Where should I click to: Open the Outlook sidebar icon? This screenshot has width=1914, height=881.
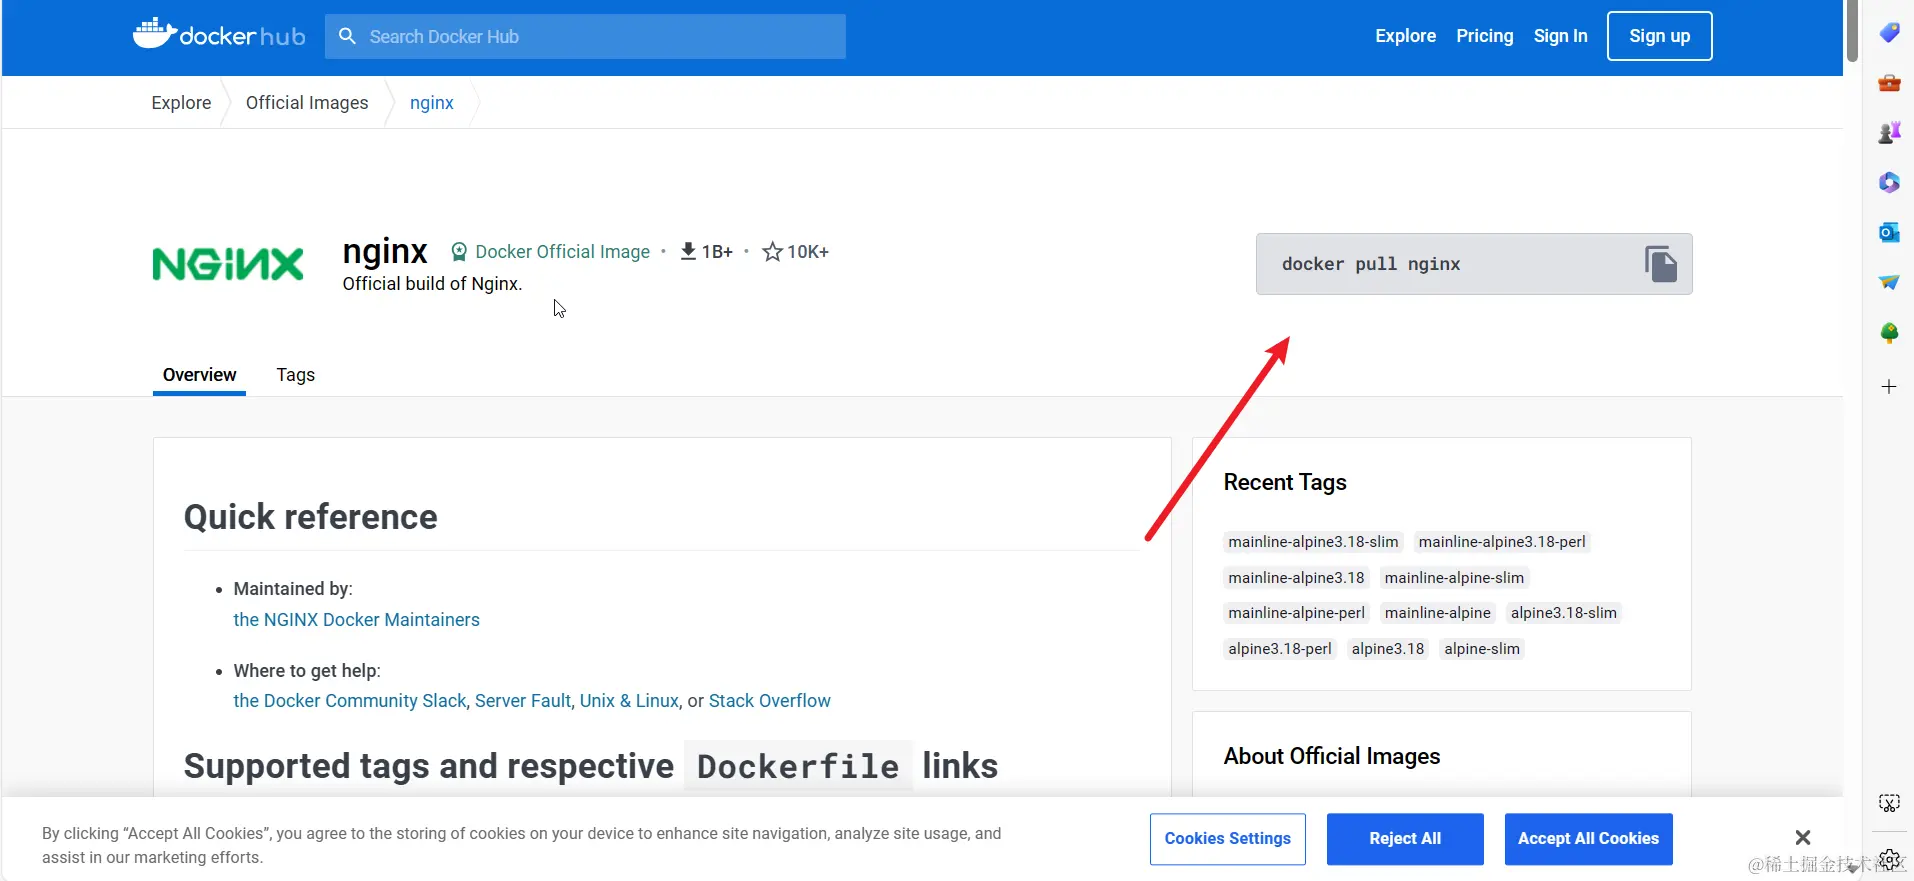tap(1889, 232)
